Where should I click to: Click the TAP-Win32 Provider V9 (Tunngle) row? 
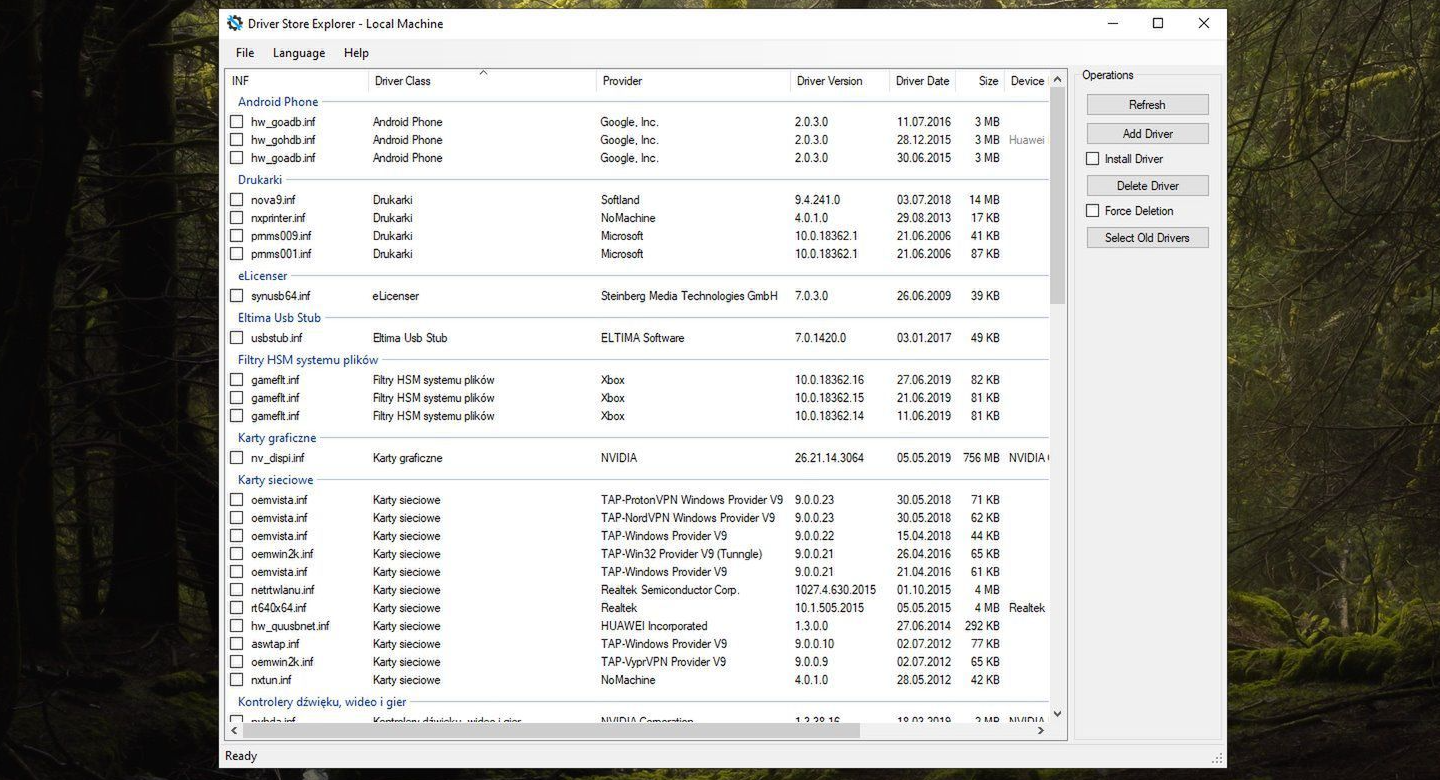tap(638, 554)
